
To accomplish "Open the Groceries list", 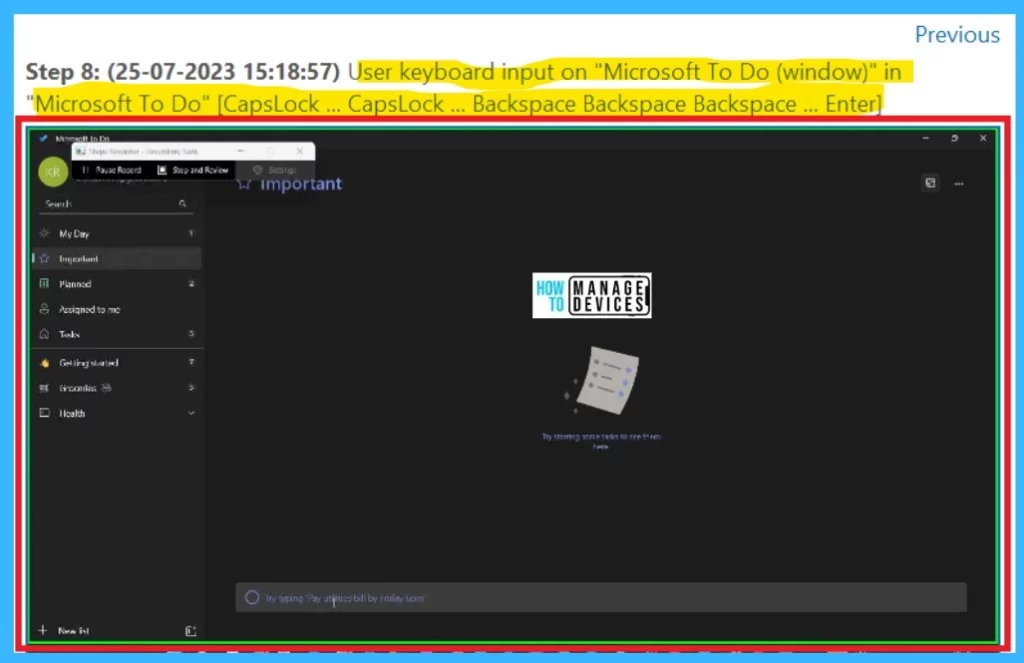I will pyautogui.click(x=117, y=388).
